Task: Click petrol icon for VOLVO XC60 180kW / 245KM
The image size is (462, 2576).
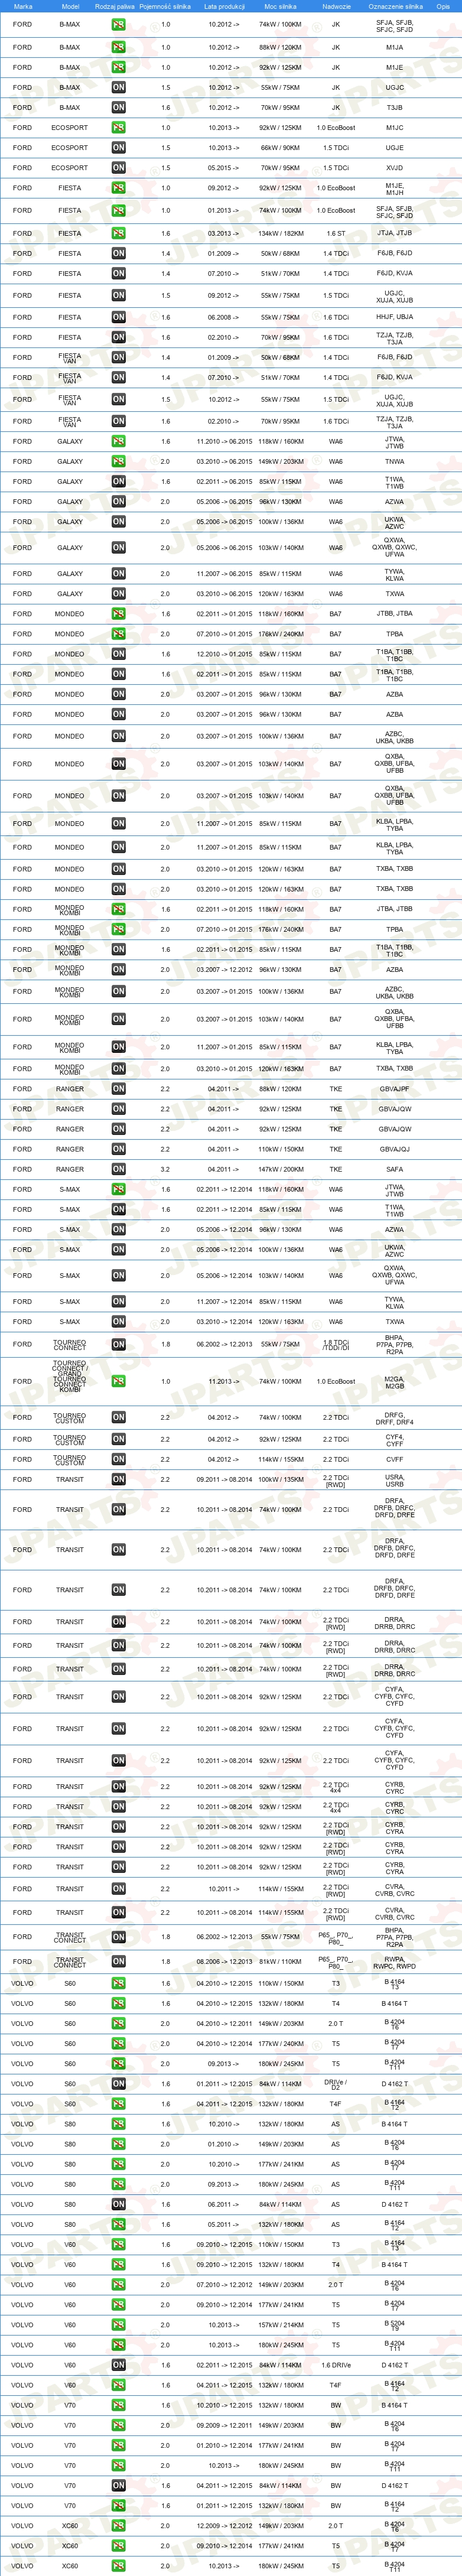Action: tap(118, 2565)
